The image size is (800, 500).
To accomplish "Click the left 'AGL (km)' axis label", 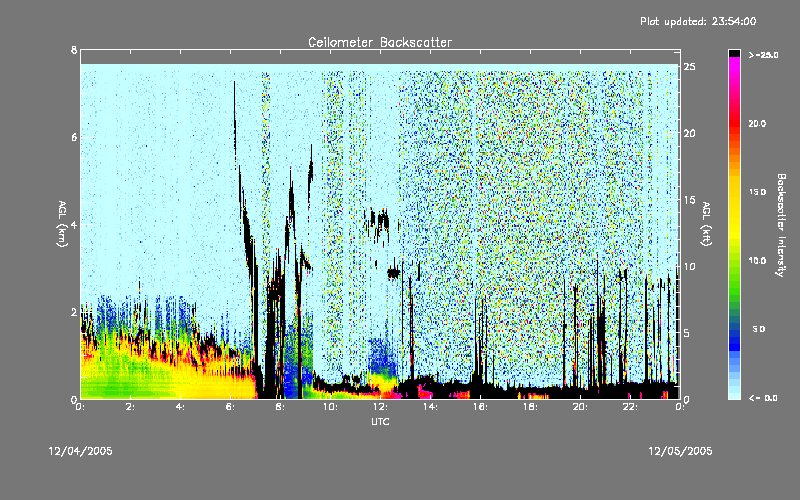I will 62,224.
